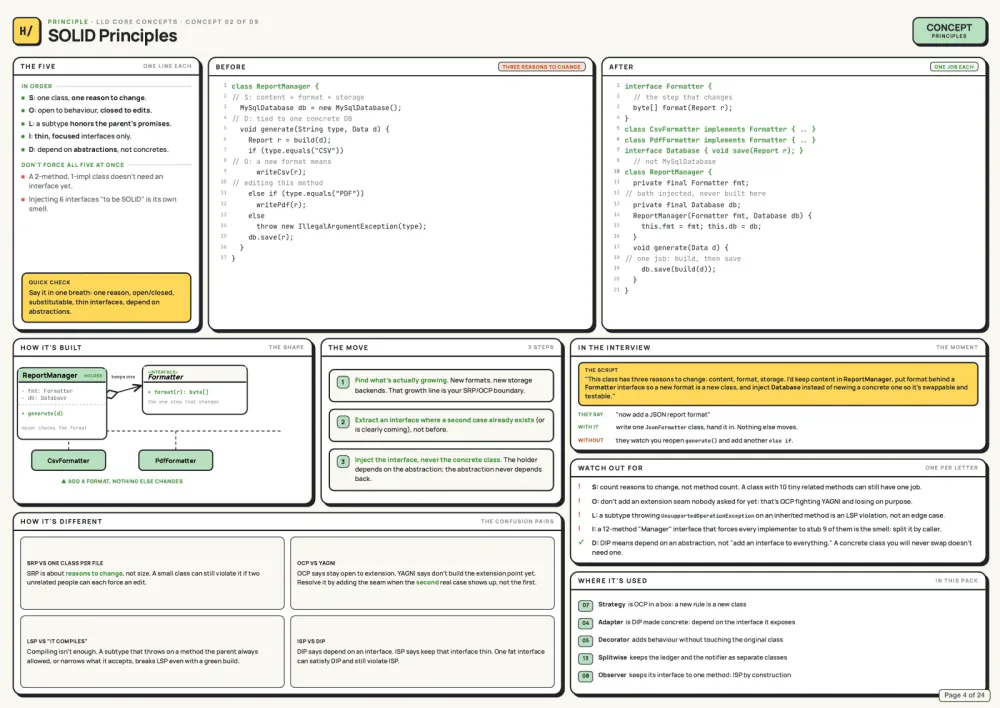The height and width of the screenshot is (708, 1000).
Task: Click the 'THE FIVE' panel heading
Action: pos(38,66)
